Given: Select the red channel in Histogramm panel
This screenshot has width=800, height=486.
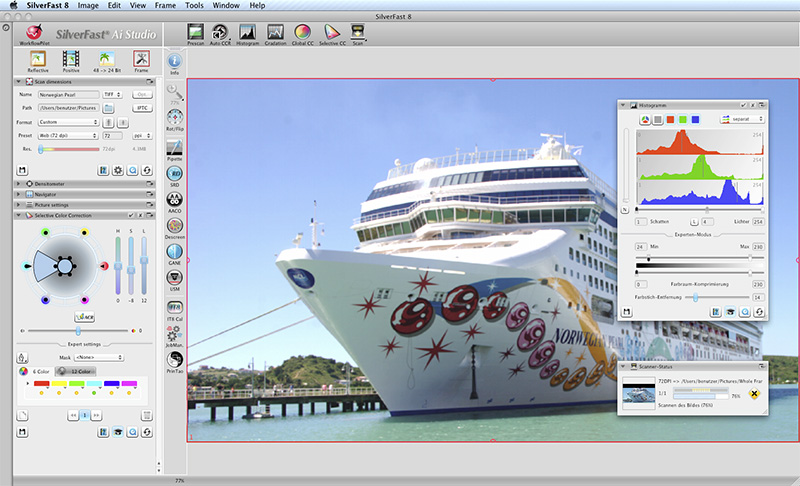Looking at the screenshot, I should tap(672, 120).
